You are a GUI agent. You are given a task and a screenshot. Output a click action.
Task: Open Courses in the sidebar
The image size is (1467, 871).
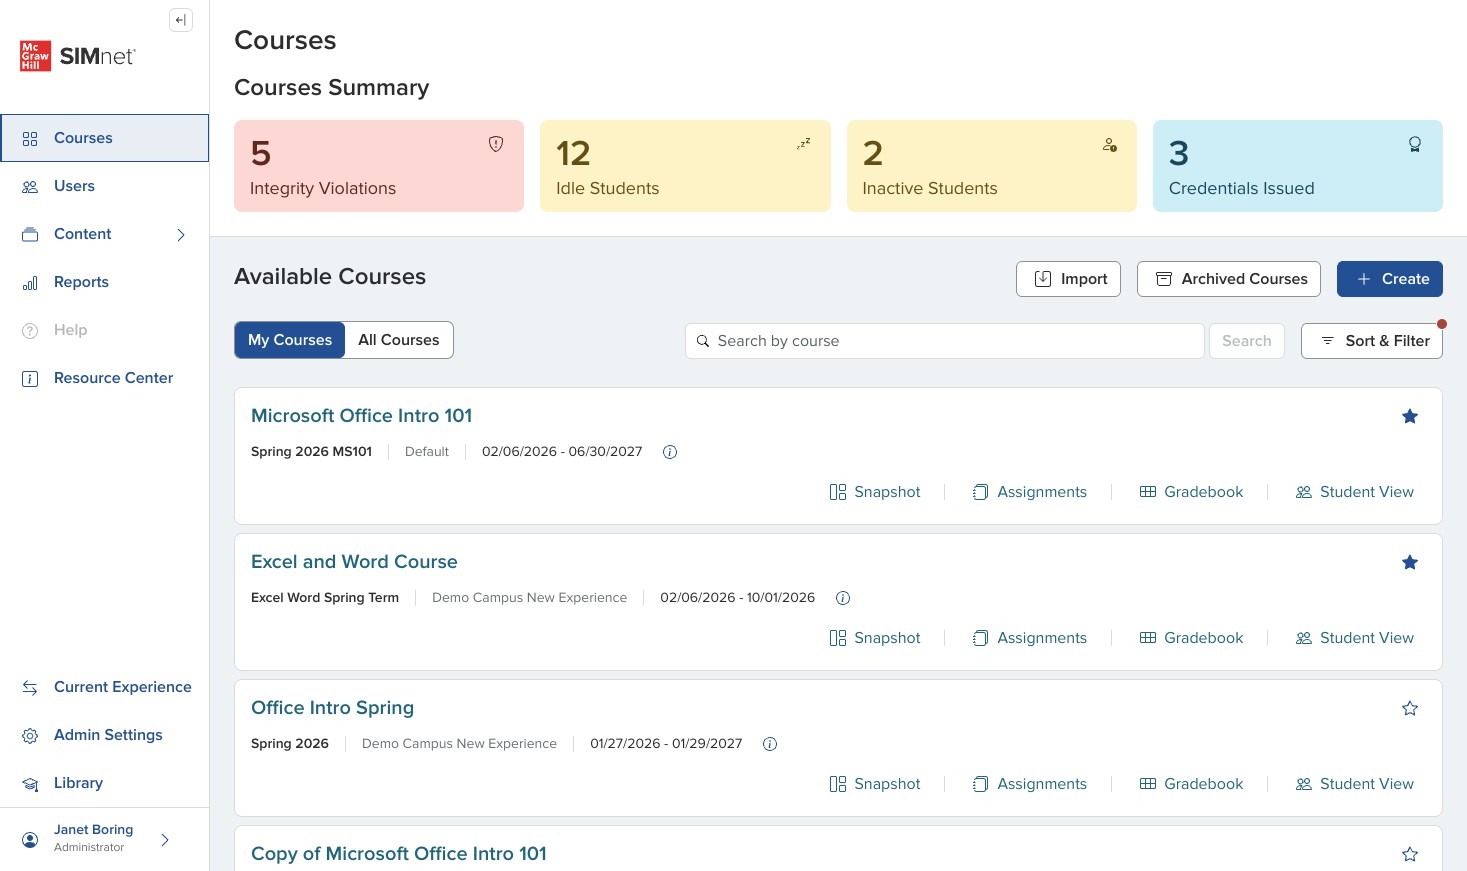(104, 138)
